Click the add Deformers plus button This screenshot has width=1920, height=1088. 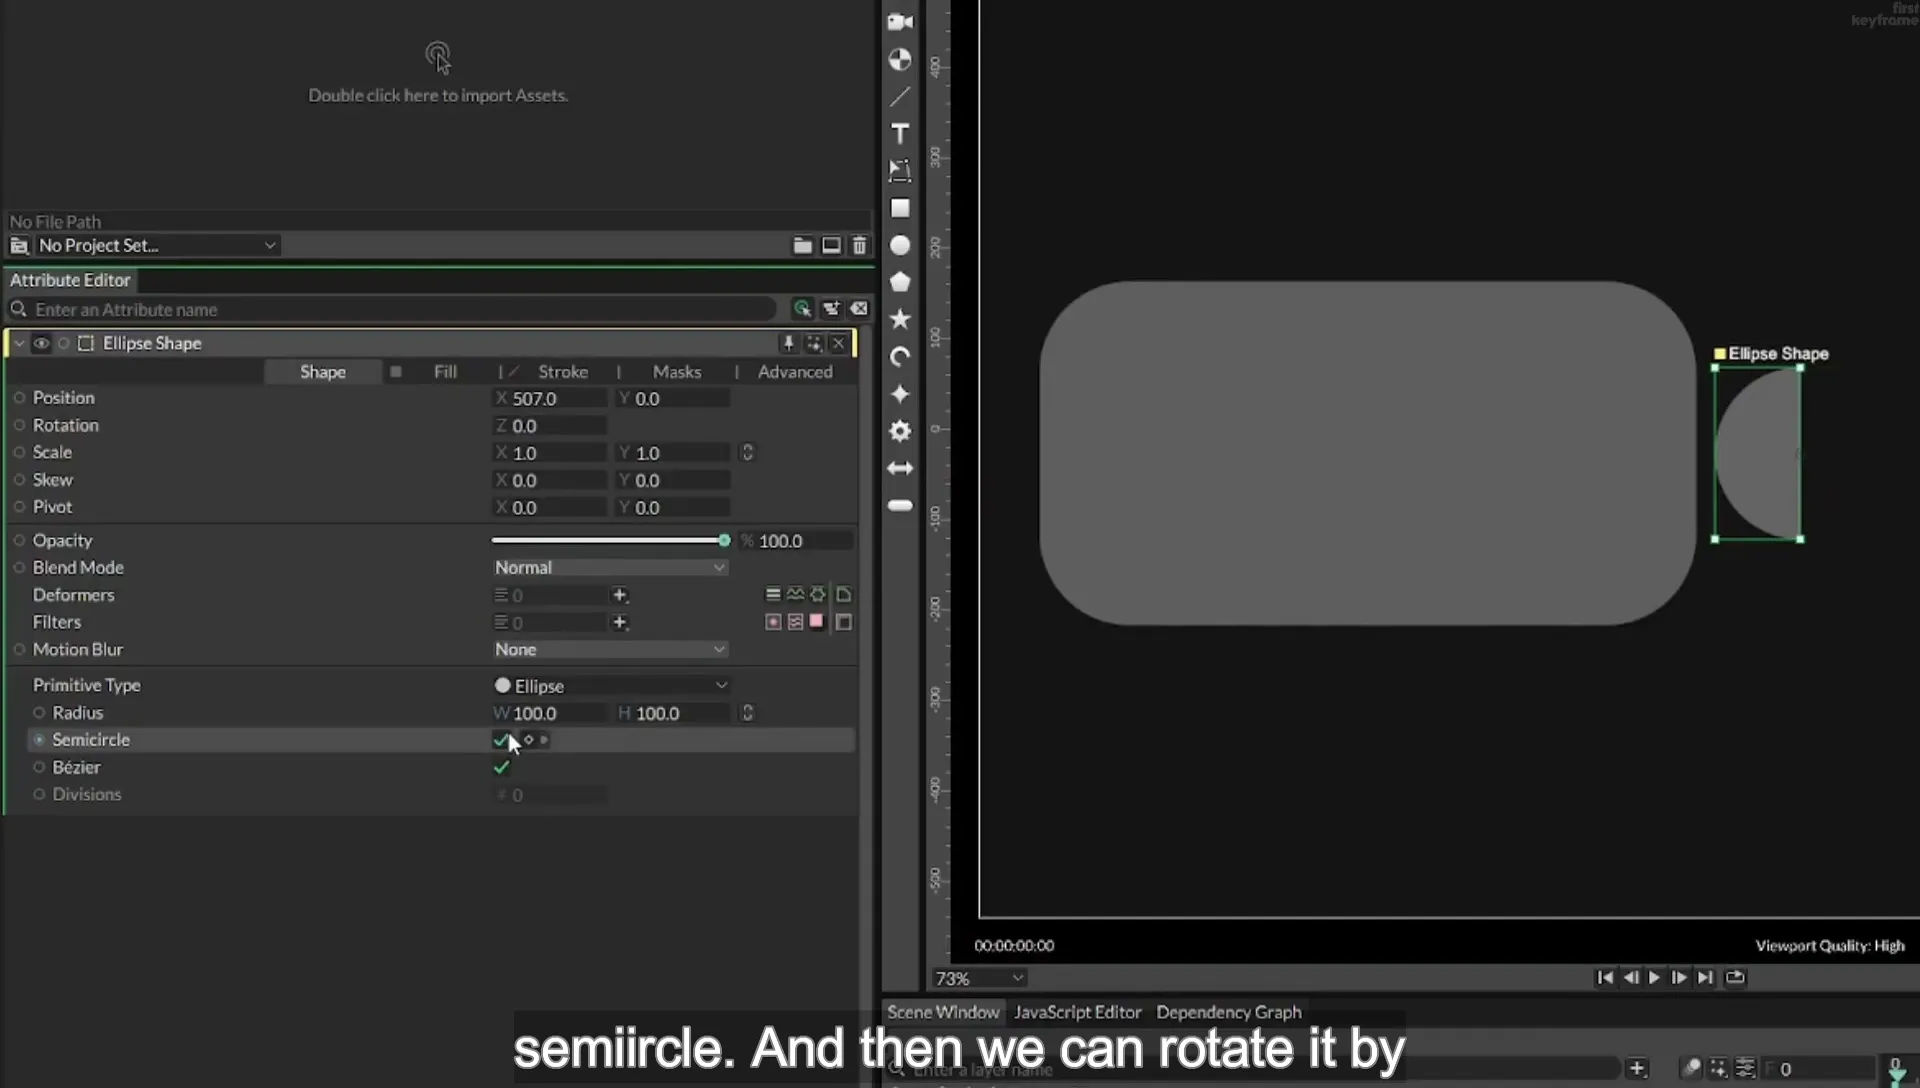[x=619, y=595]
